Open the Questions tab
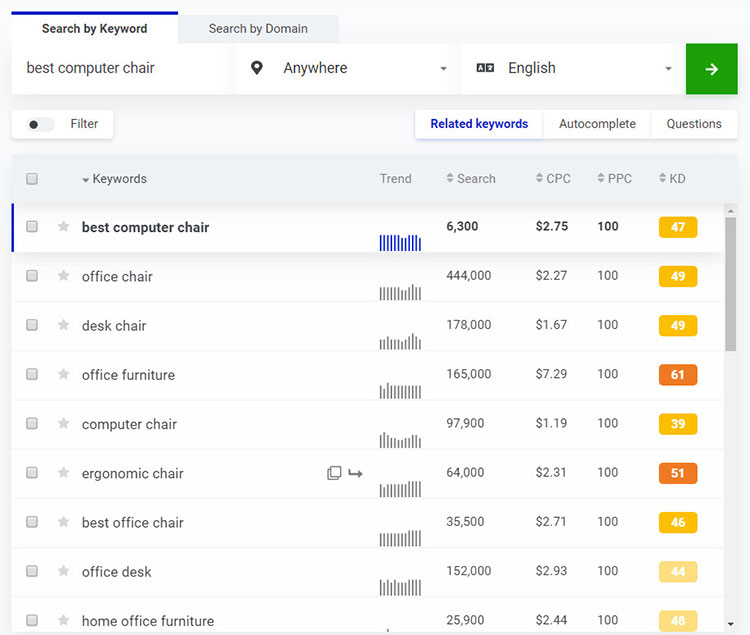 pos(693,124)
